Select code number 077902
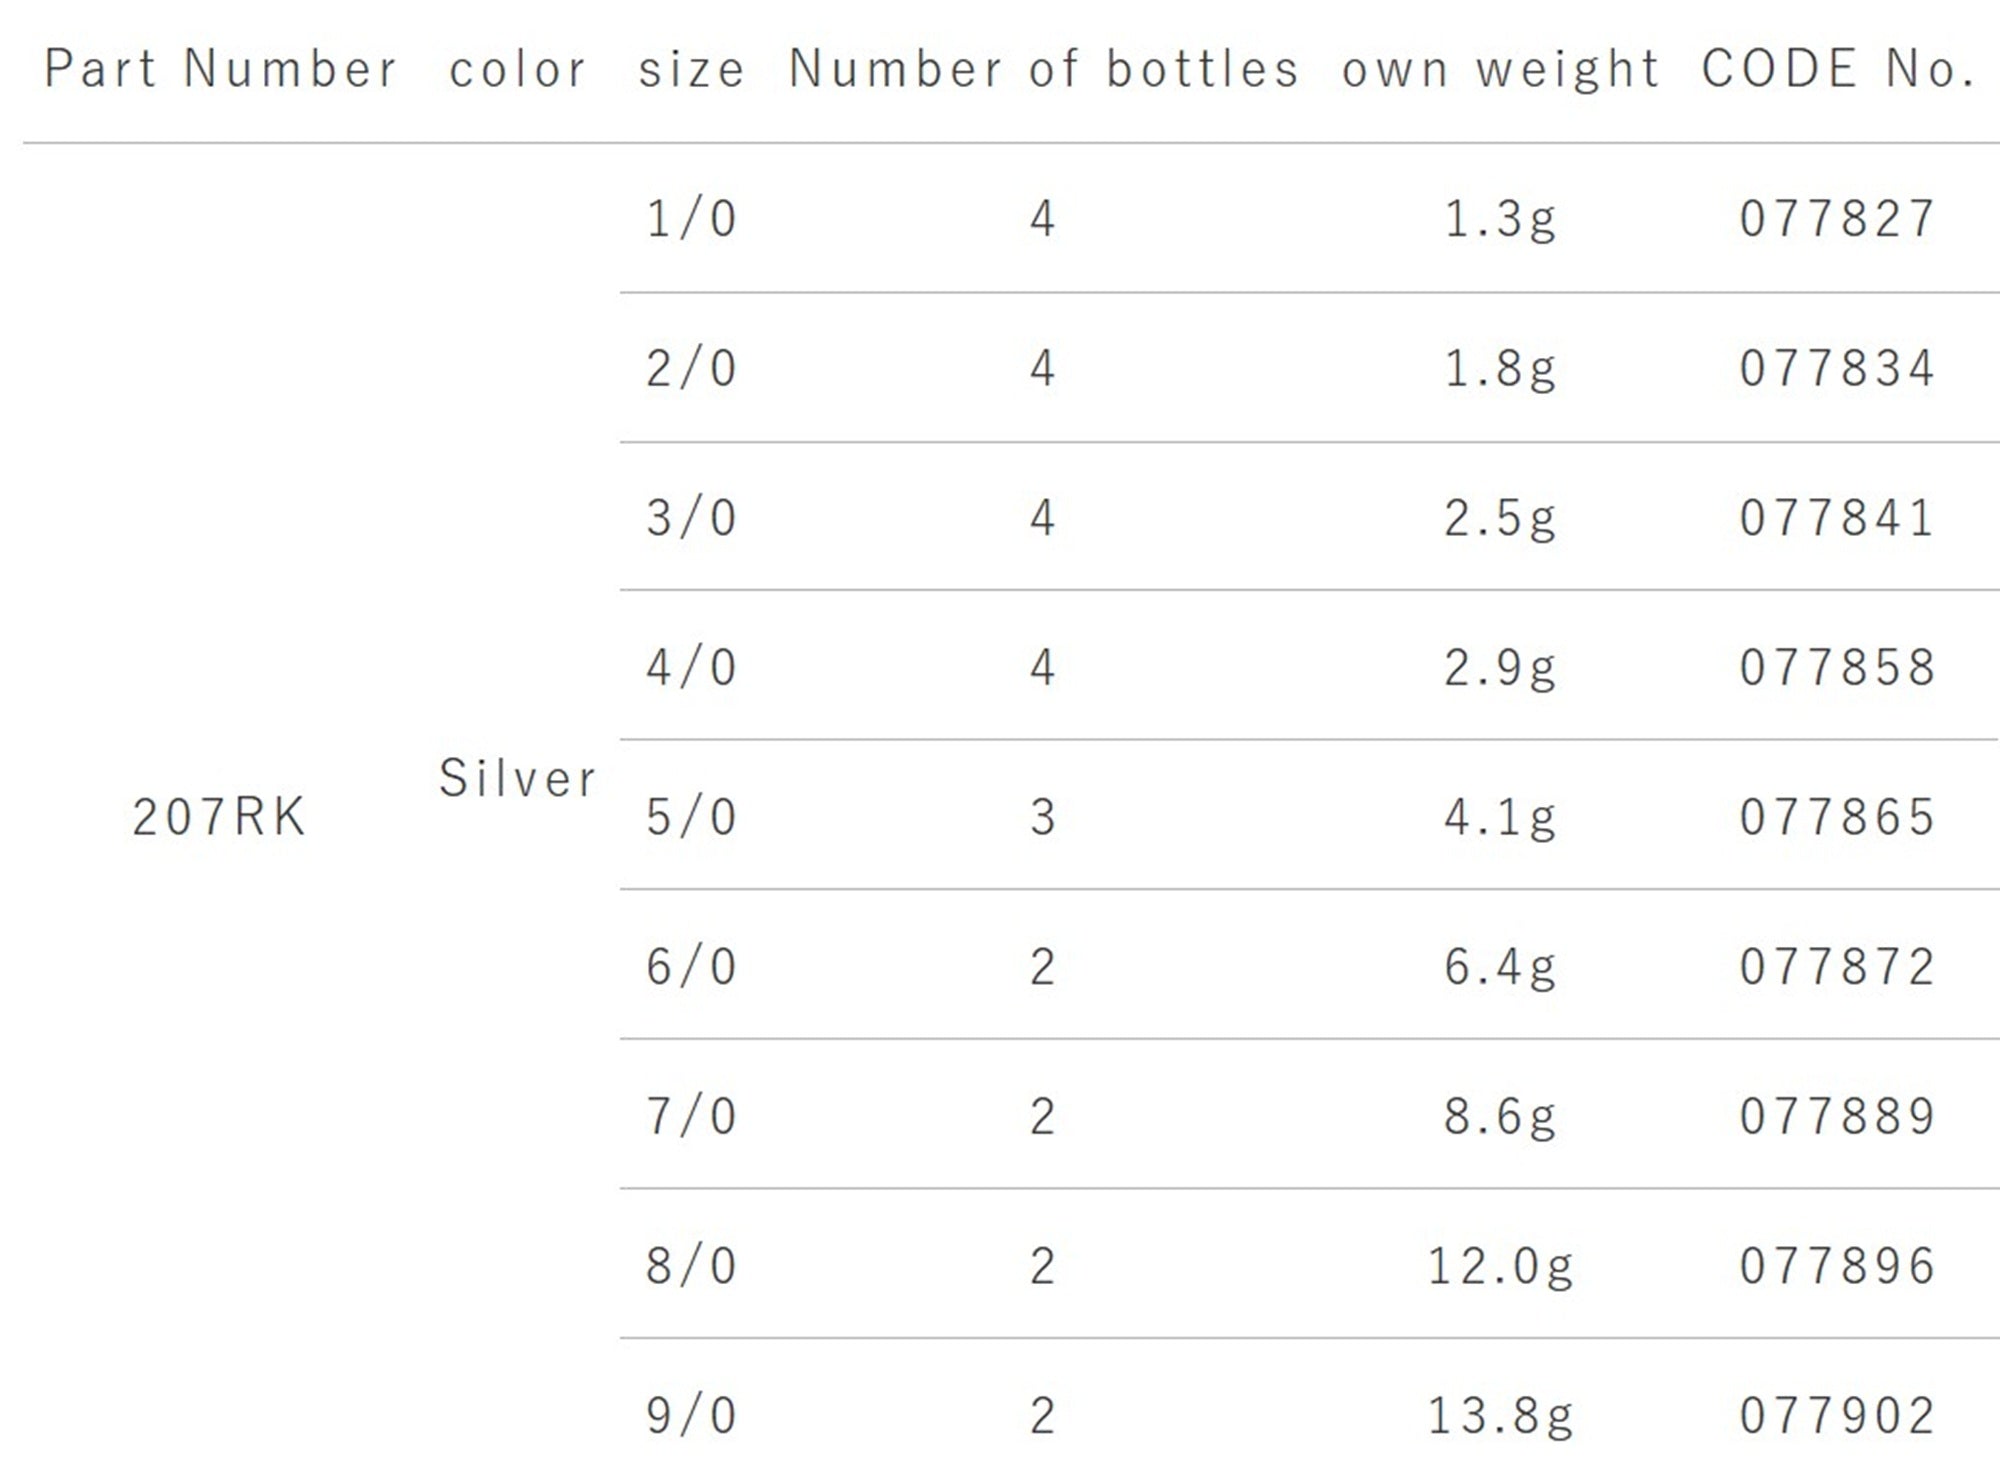This screenshot has width=2000, height=1479. pyautogui.click(x=1838, y=1415)
